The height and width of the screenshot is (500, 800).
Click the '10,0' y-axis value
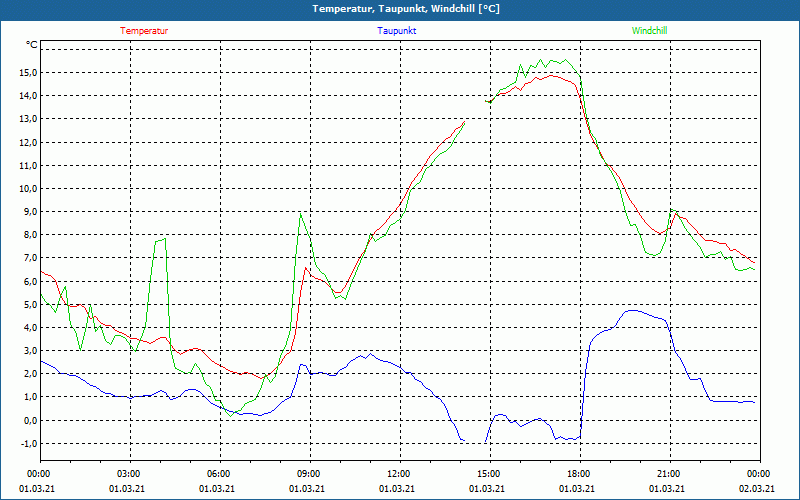(x=28, y=188)
